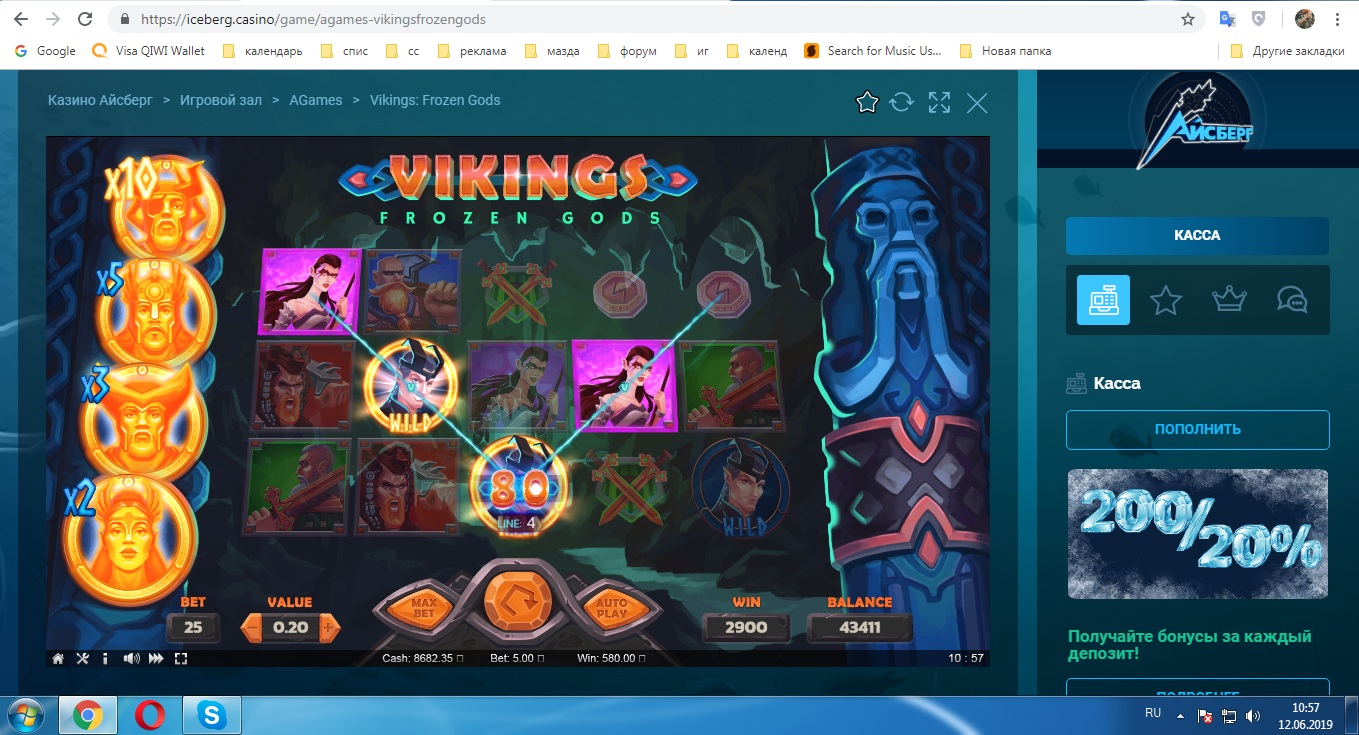The width and height of the screenshot is (1359, 735).
Task: Increase the coin VALUE with plus arrow
Action: (x=330, y=628)
